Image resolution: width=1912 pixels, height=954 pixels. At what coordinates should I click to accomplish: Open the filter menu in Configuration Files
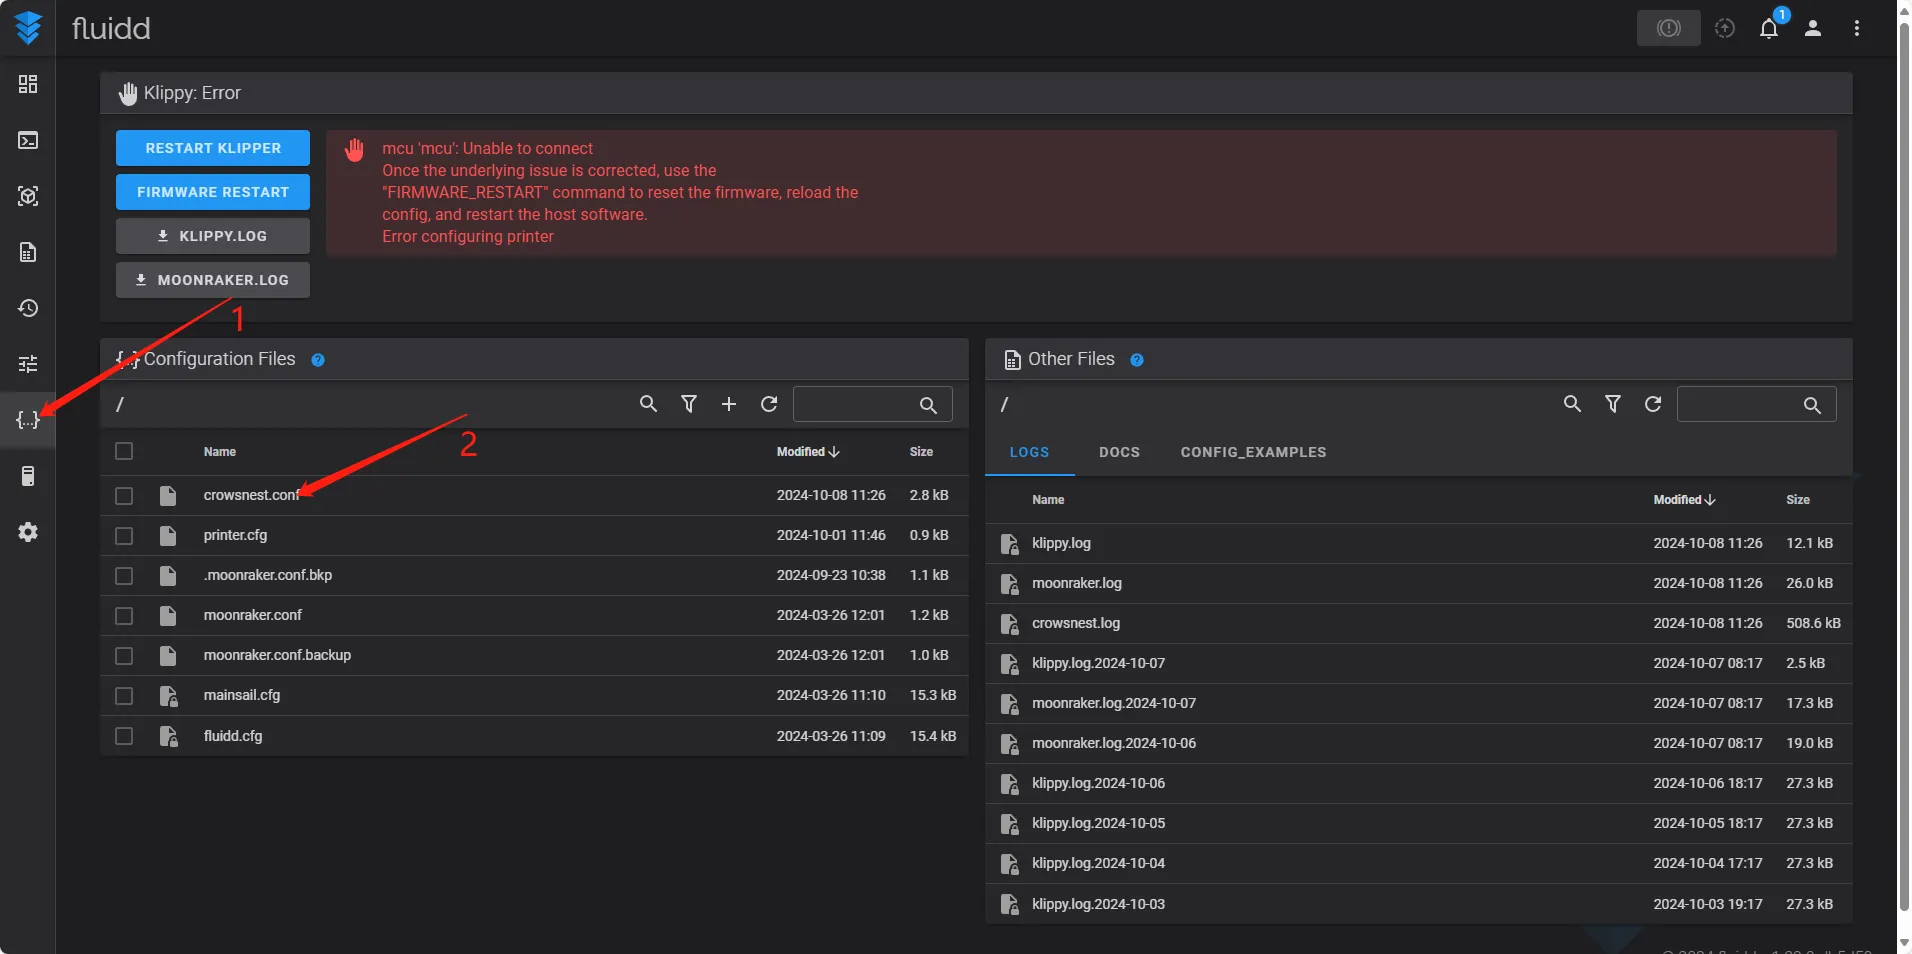pyautogui.click(x=689, y=404)
